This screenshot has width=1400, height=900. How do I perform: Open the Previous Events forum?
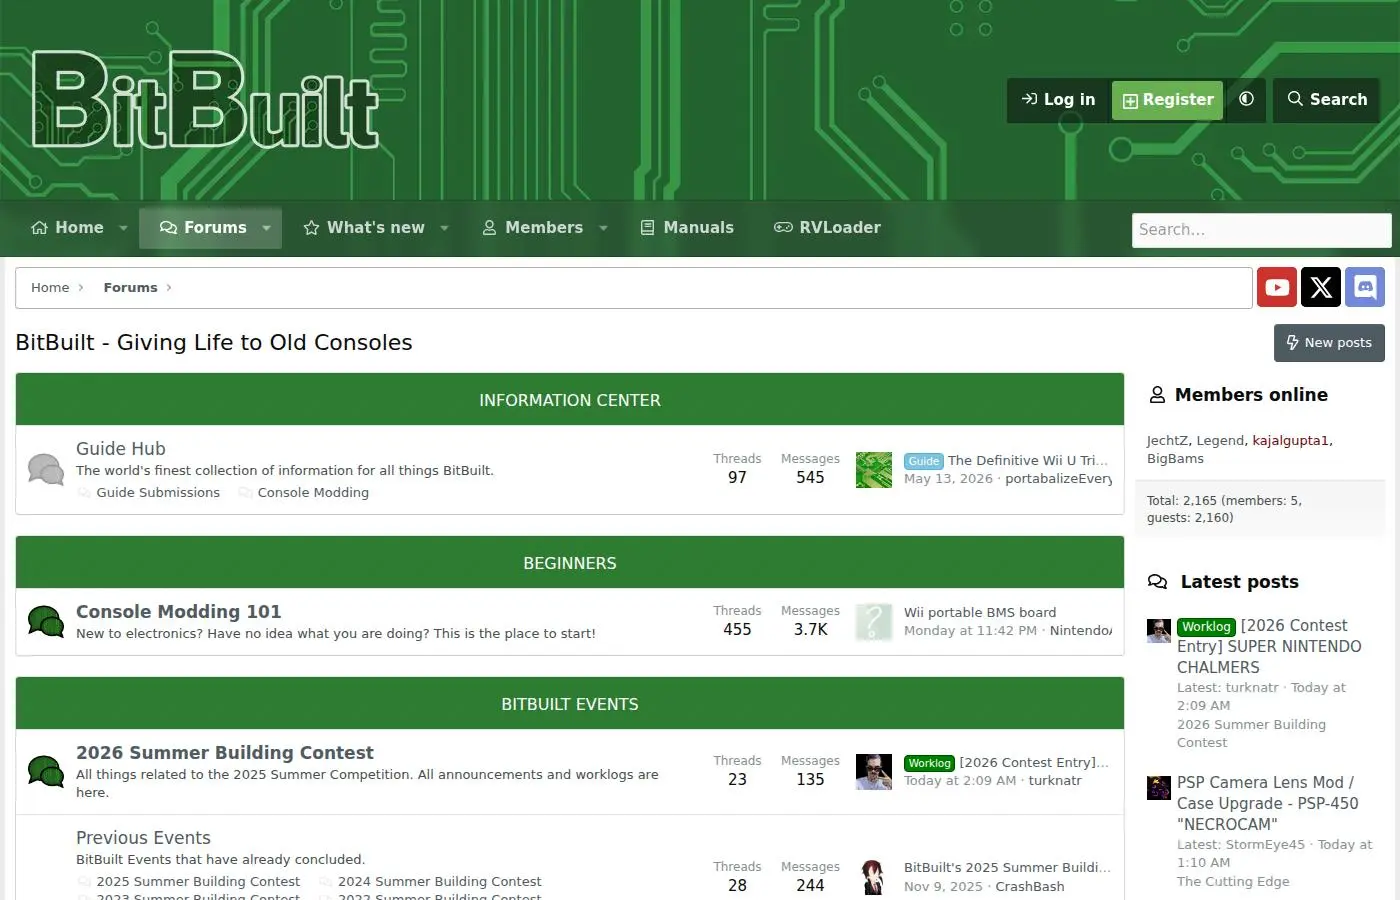pos(143,838)
